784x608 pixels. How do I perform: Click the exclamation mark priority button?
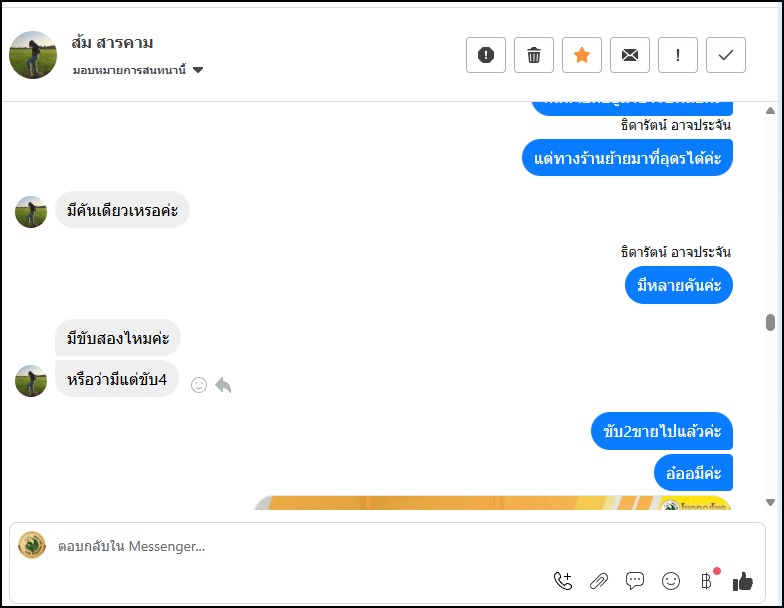pyautogui.click(x=678, y=55)
